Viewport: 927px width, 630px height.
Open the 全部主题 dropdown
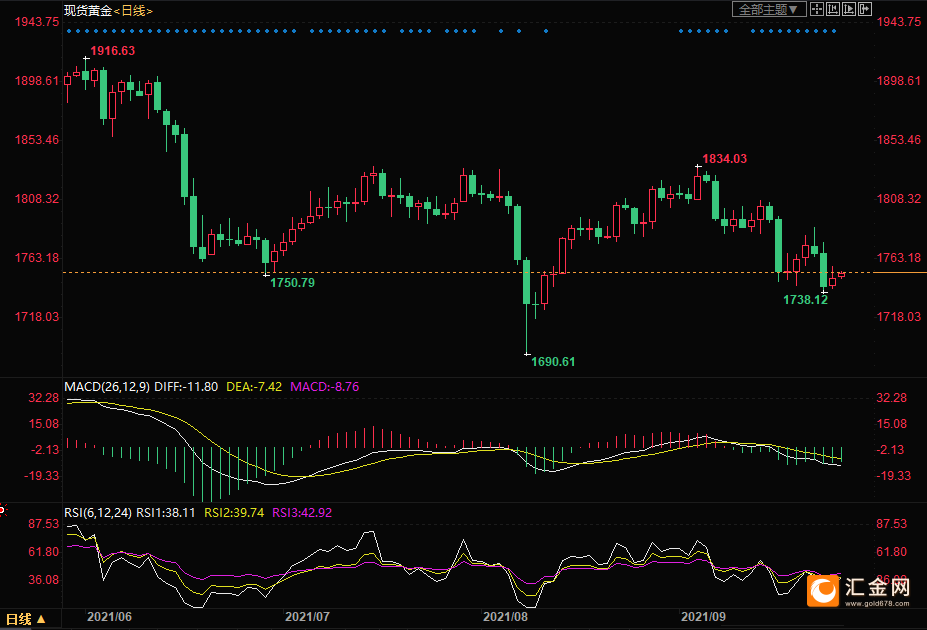point(769,9)
